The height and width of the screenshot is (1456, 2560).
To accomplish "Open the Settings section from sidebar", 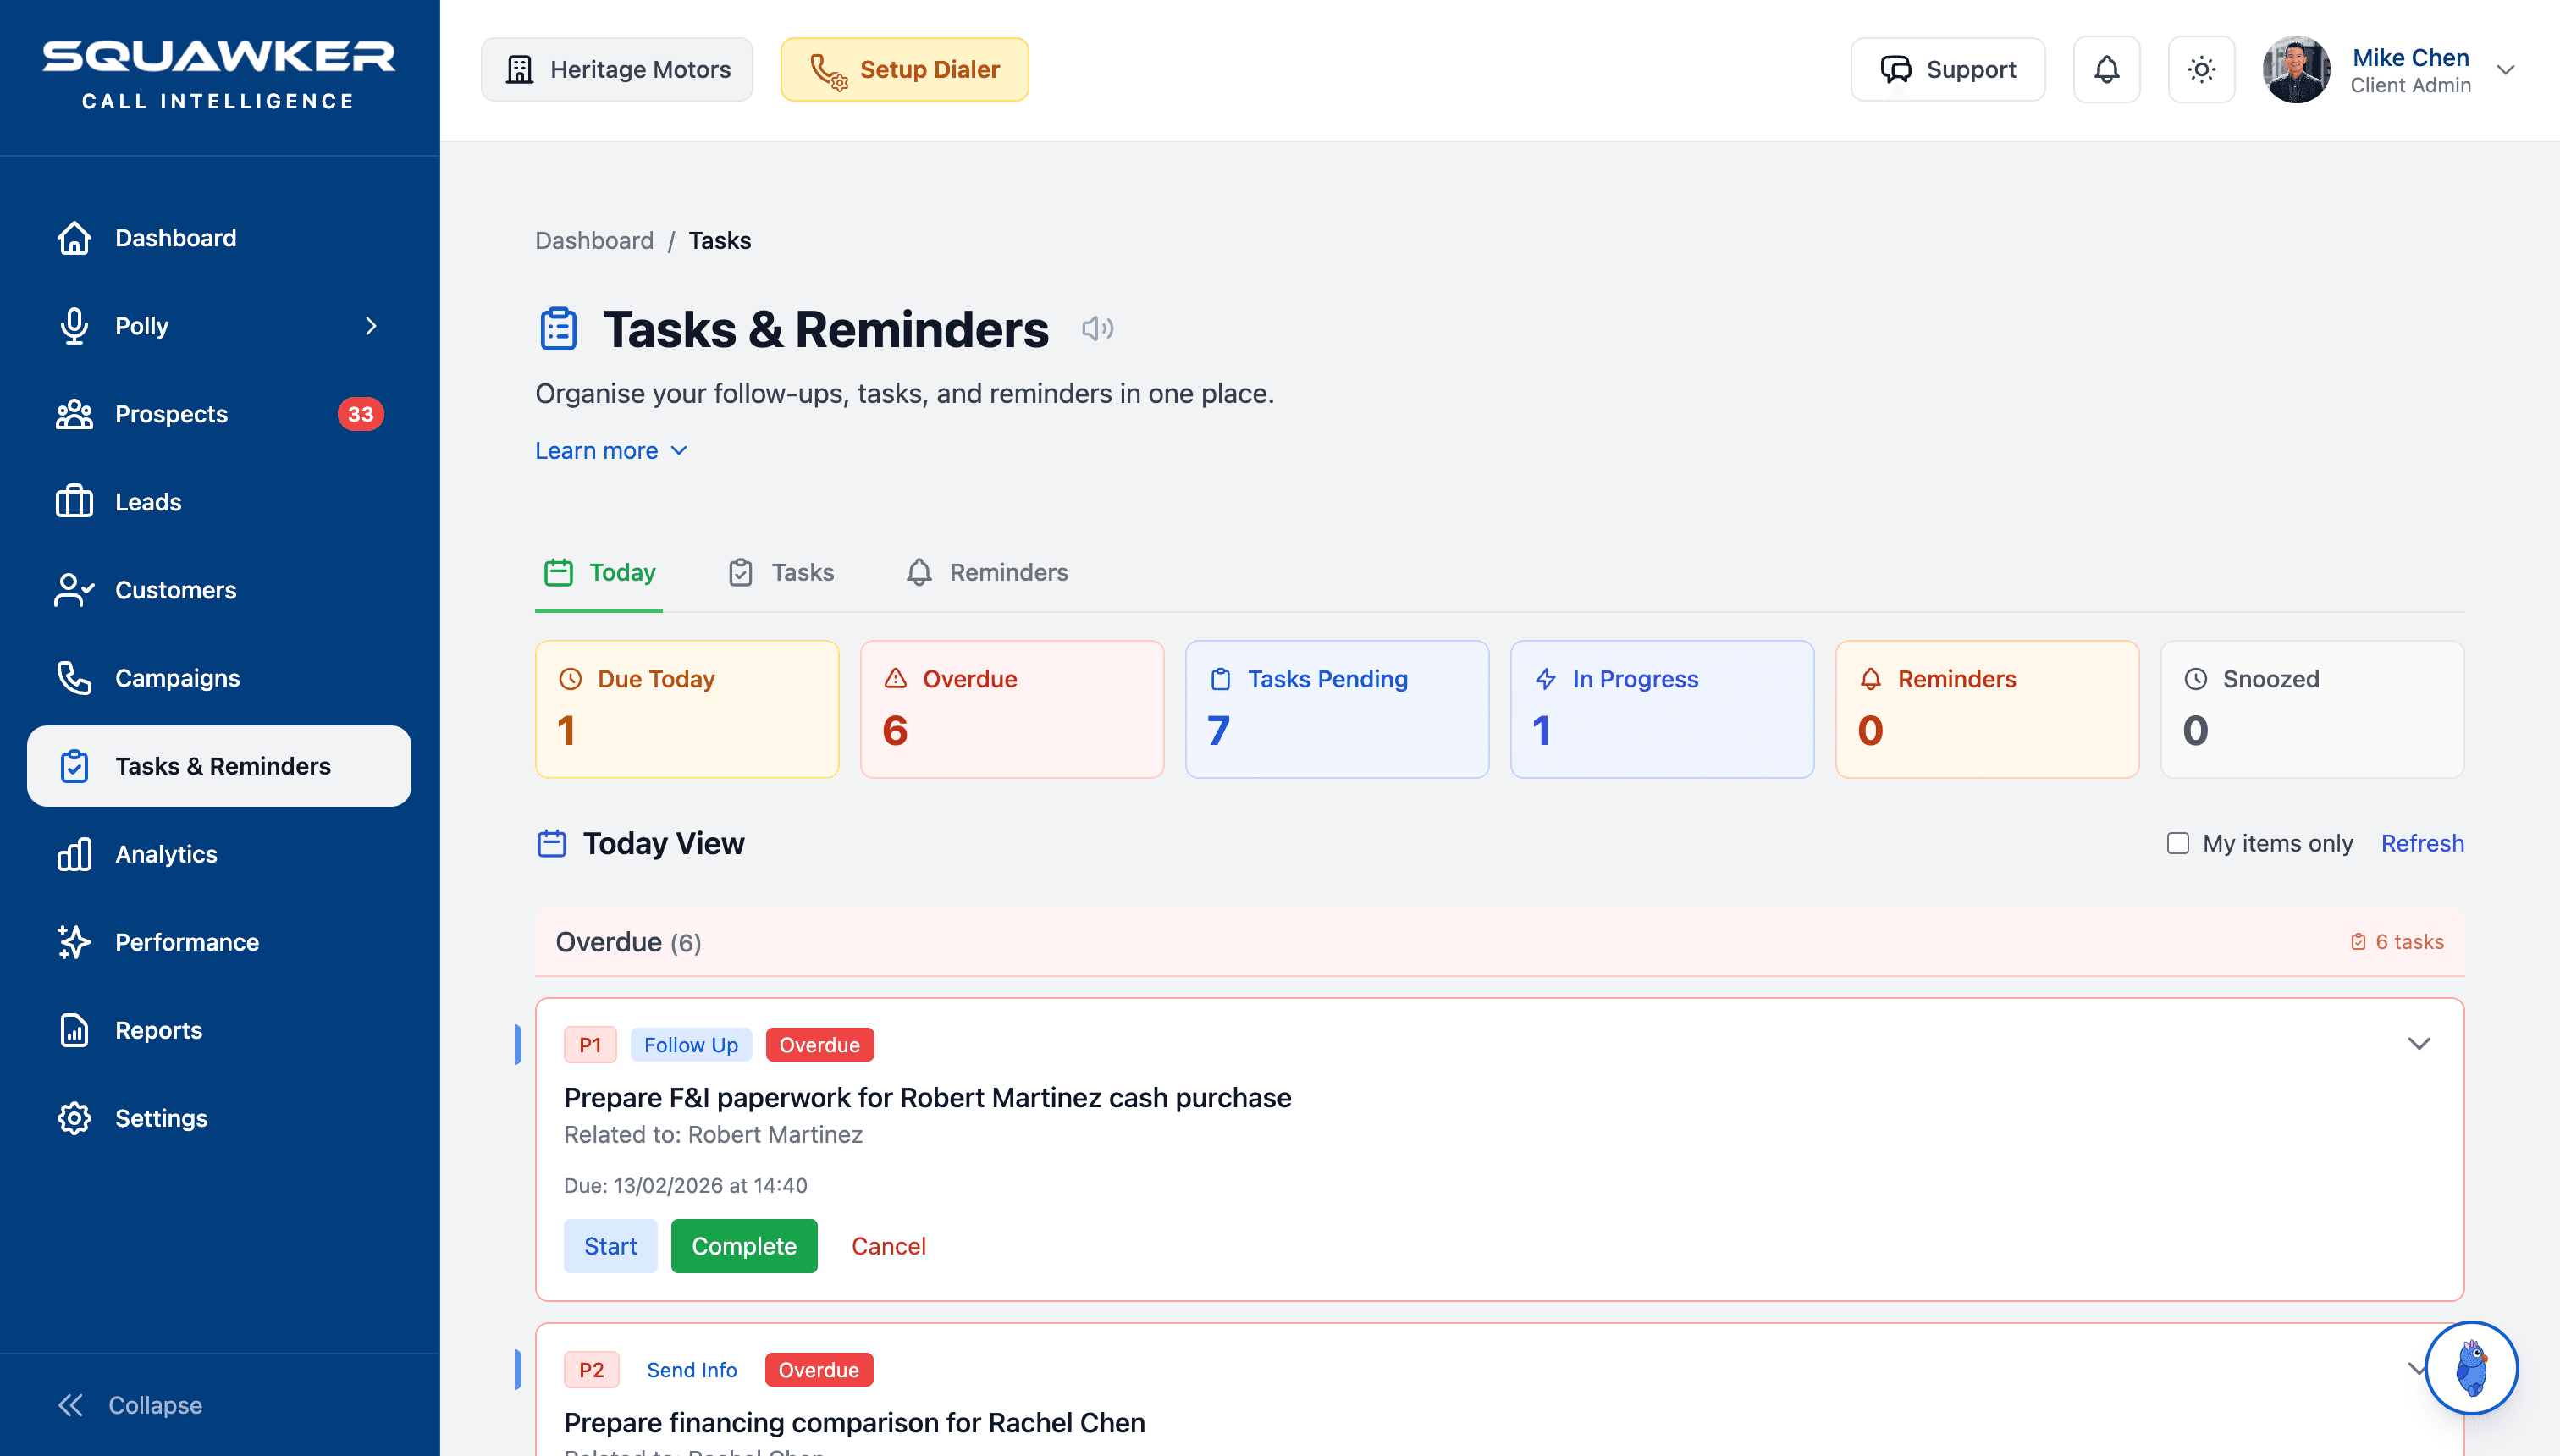I will point(161,1118).
